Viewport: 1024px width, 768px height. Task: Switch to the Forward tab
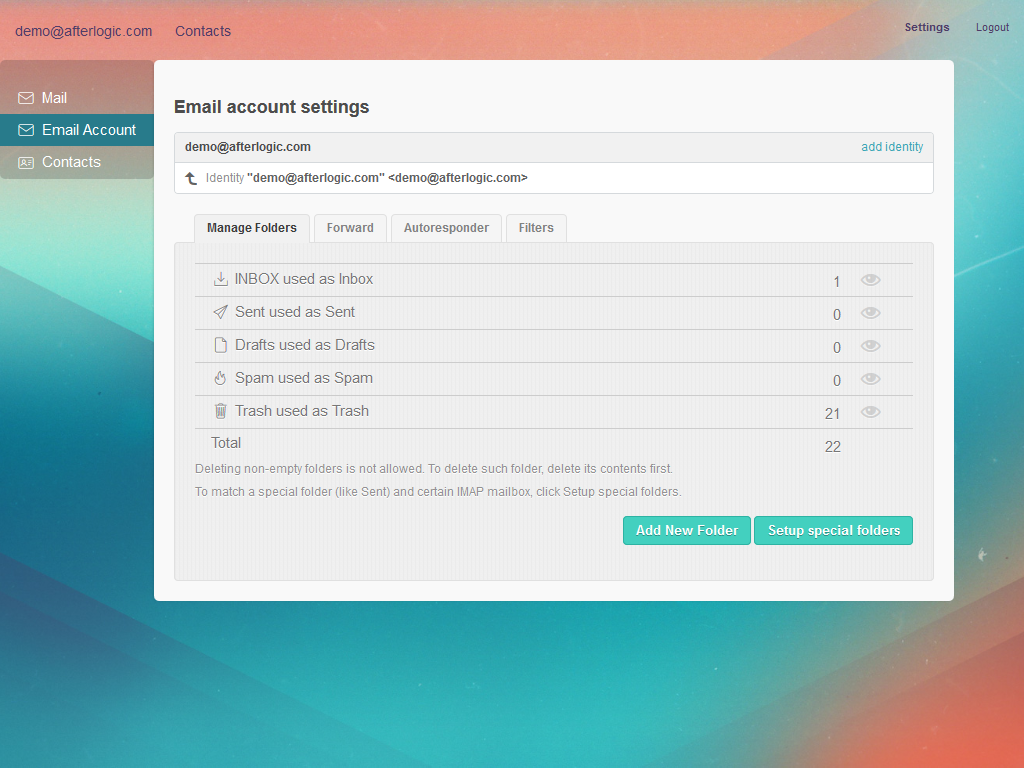coord(349,228)
